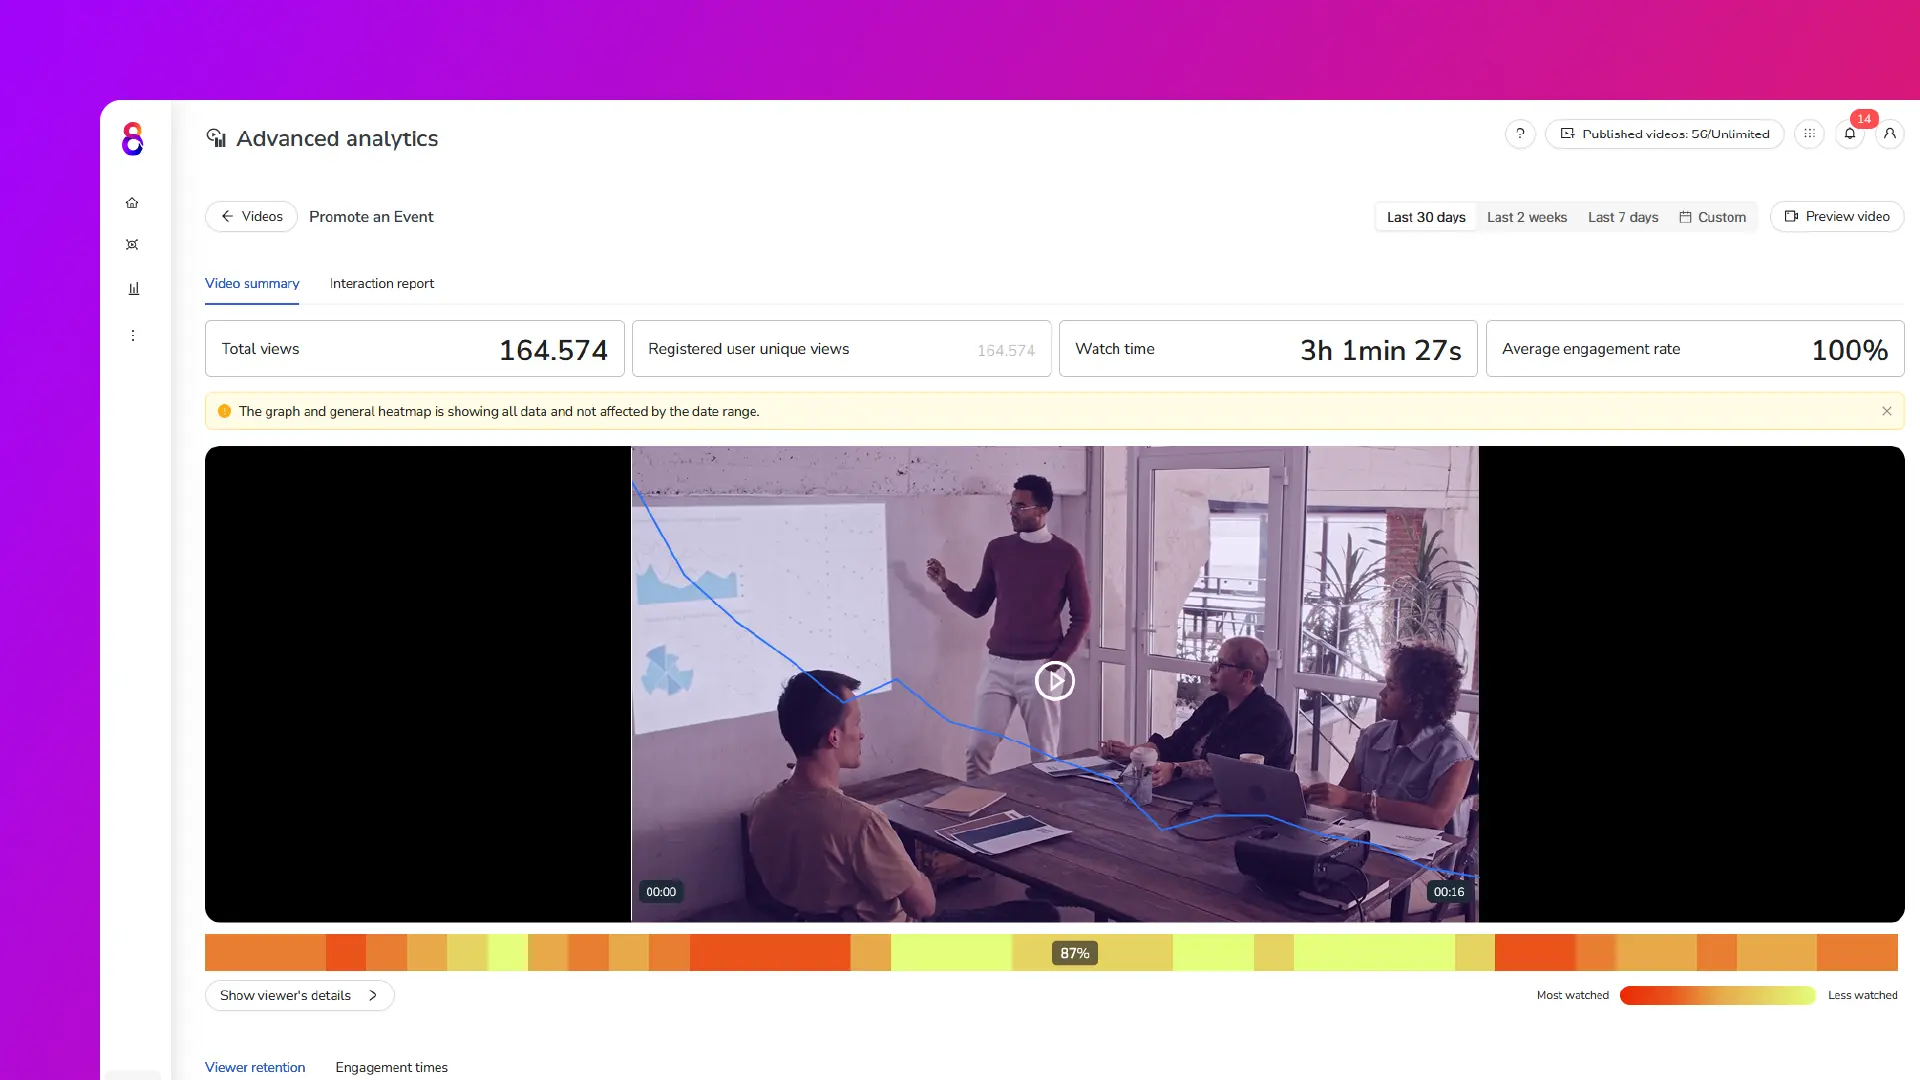Screen dimensions: 1920x1080
Task: Switch to the Interaction report tab
Action: click(x=382, y=284)
